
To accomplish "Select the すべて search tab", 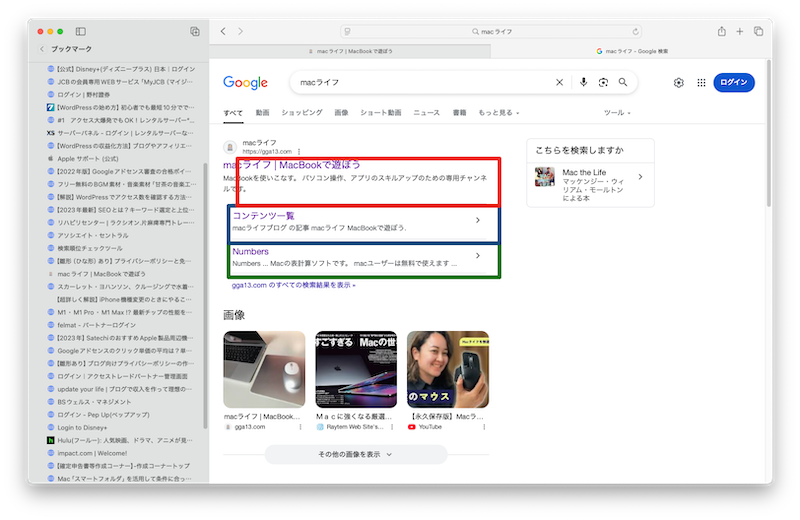I will point(233,113).
